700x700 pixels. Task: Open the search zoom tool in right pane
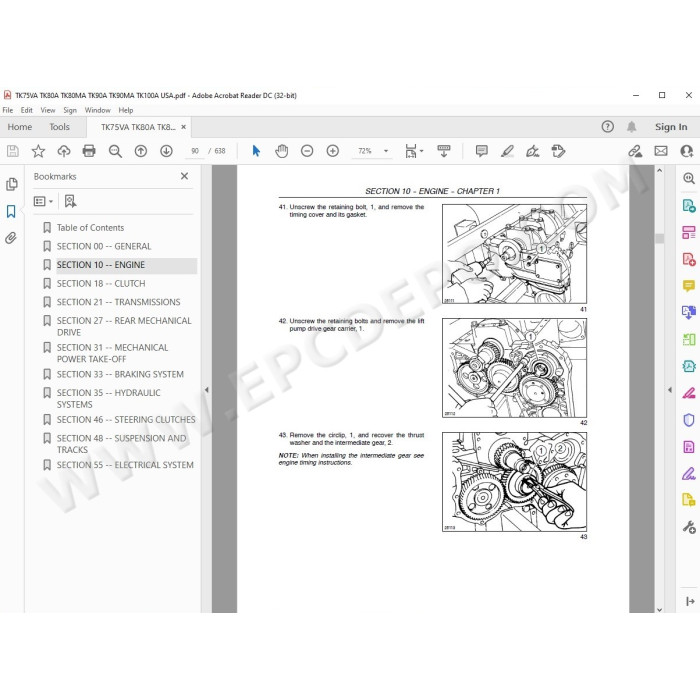pyautogui.click(x=689, y=179)
